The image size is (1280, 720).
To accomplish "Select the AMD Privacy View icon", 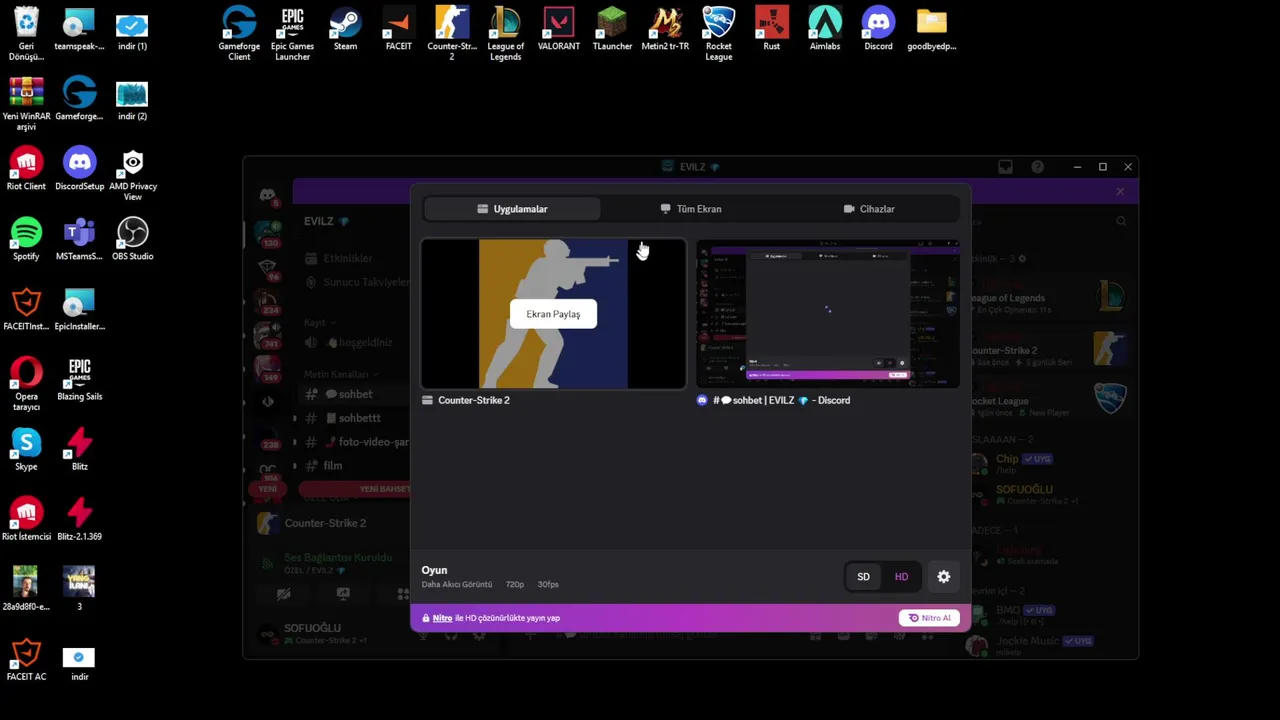I will tap(132, 175).
